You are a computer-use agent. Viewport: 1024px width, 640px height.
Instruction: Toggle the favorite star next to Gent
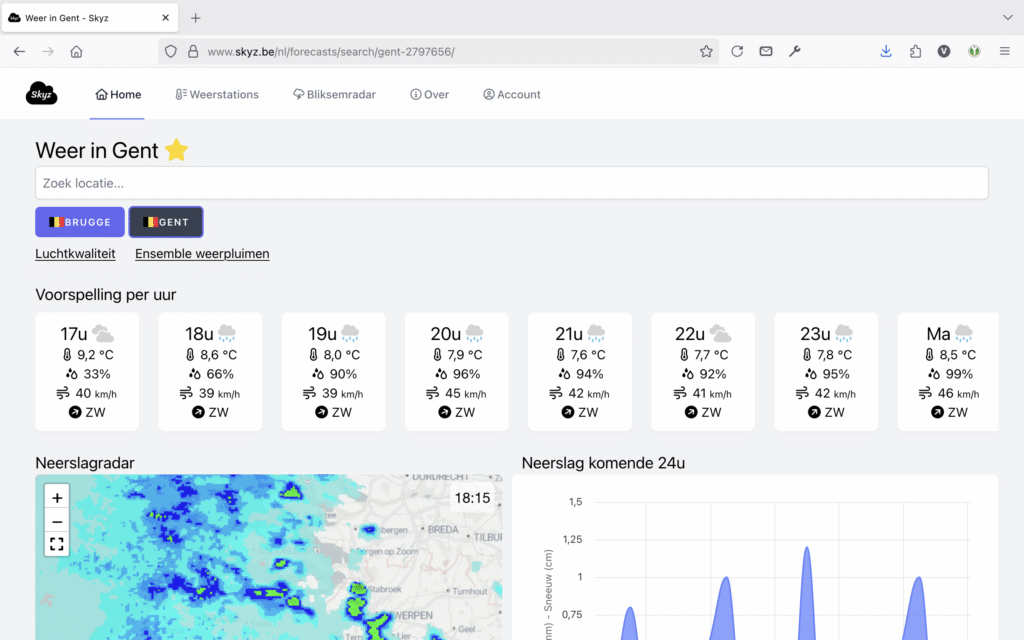tap(177, 150)
